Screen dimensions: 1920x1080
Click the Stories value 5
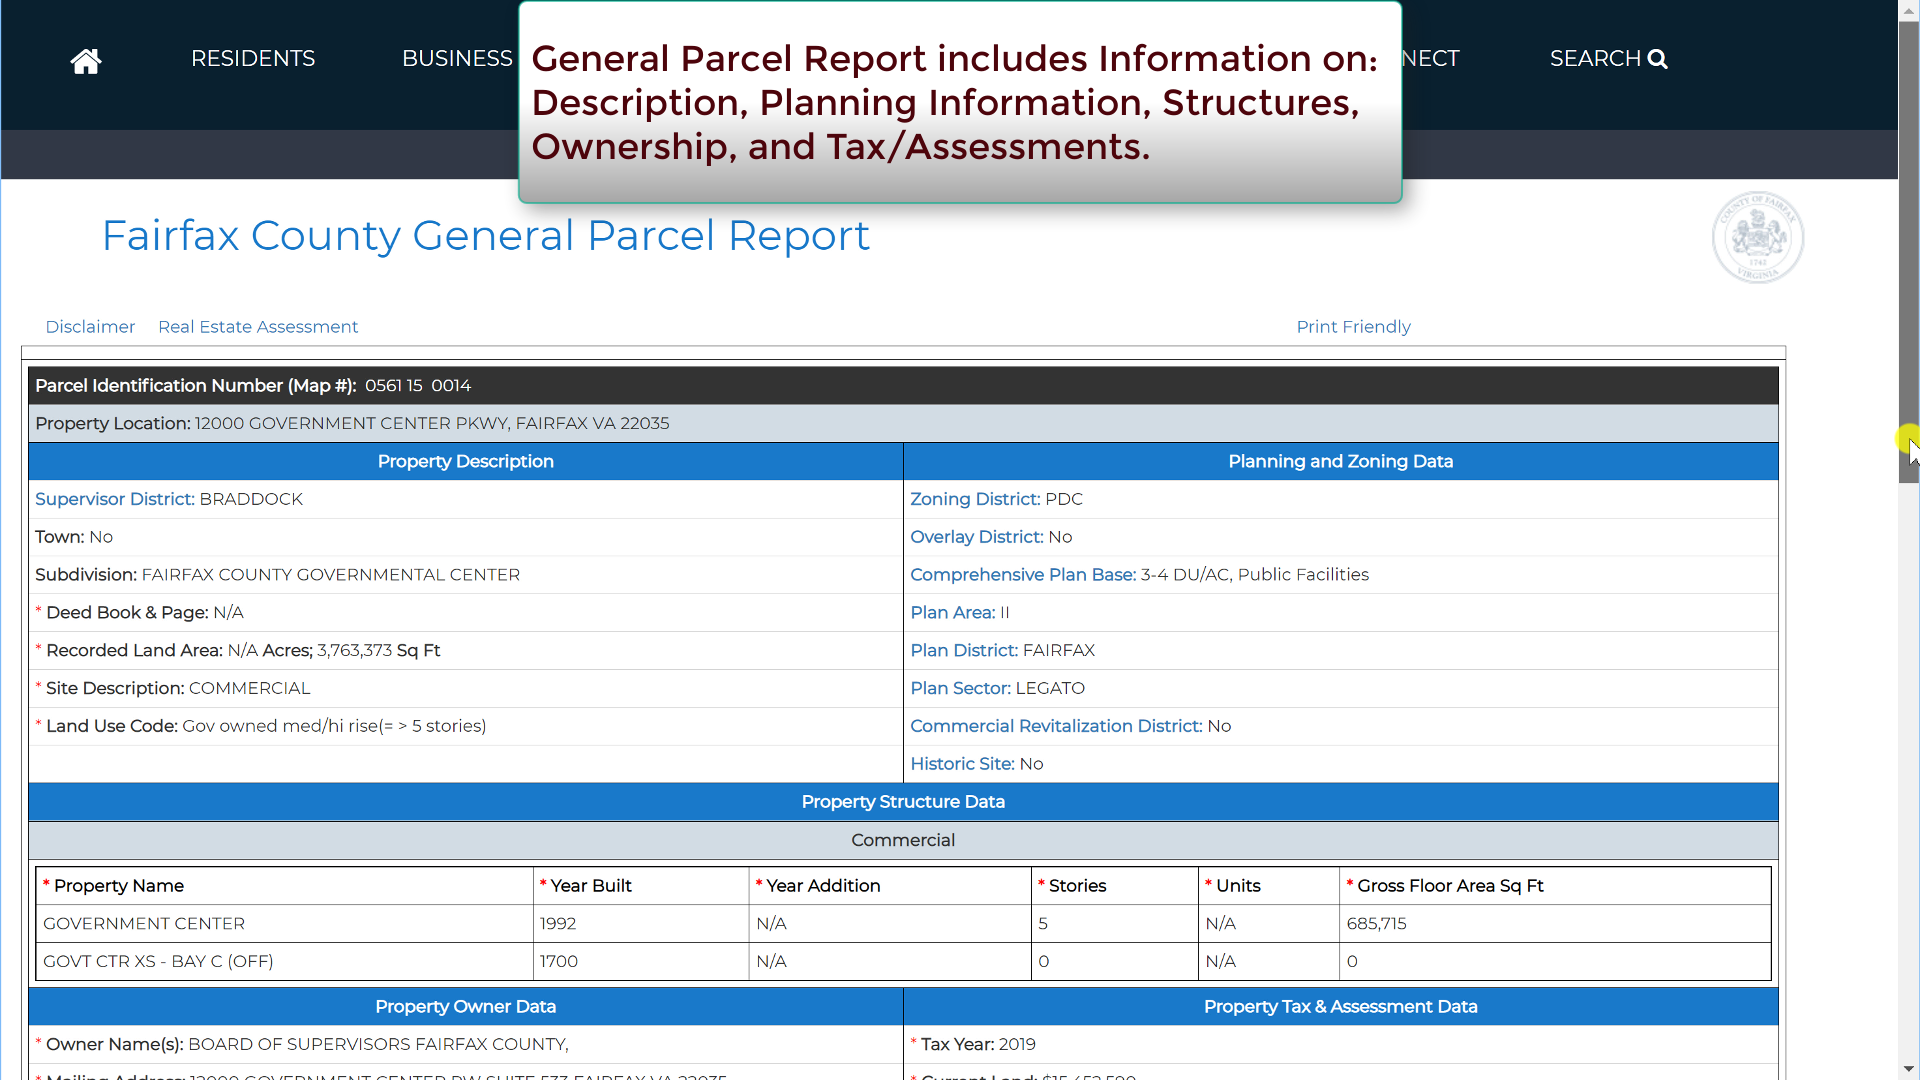[1043, 924]
